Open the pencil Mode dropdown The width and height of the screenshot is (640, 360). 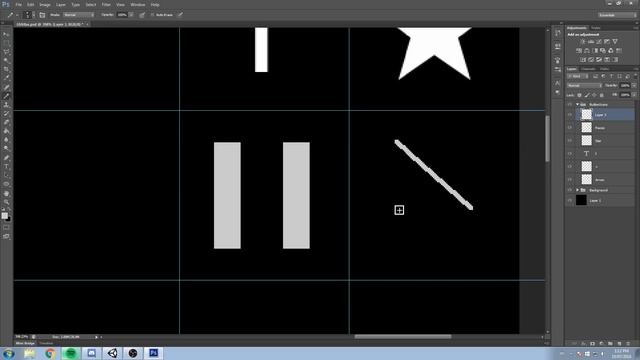pos(78,15)
